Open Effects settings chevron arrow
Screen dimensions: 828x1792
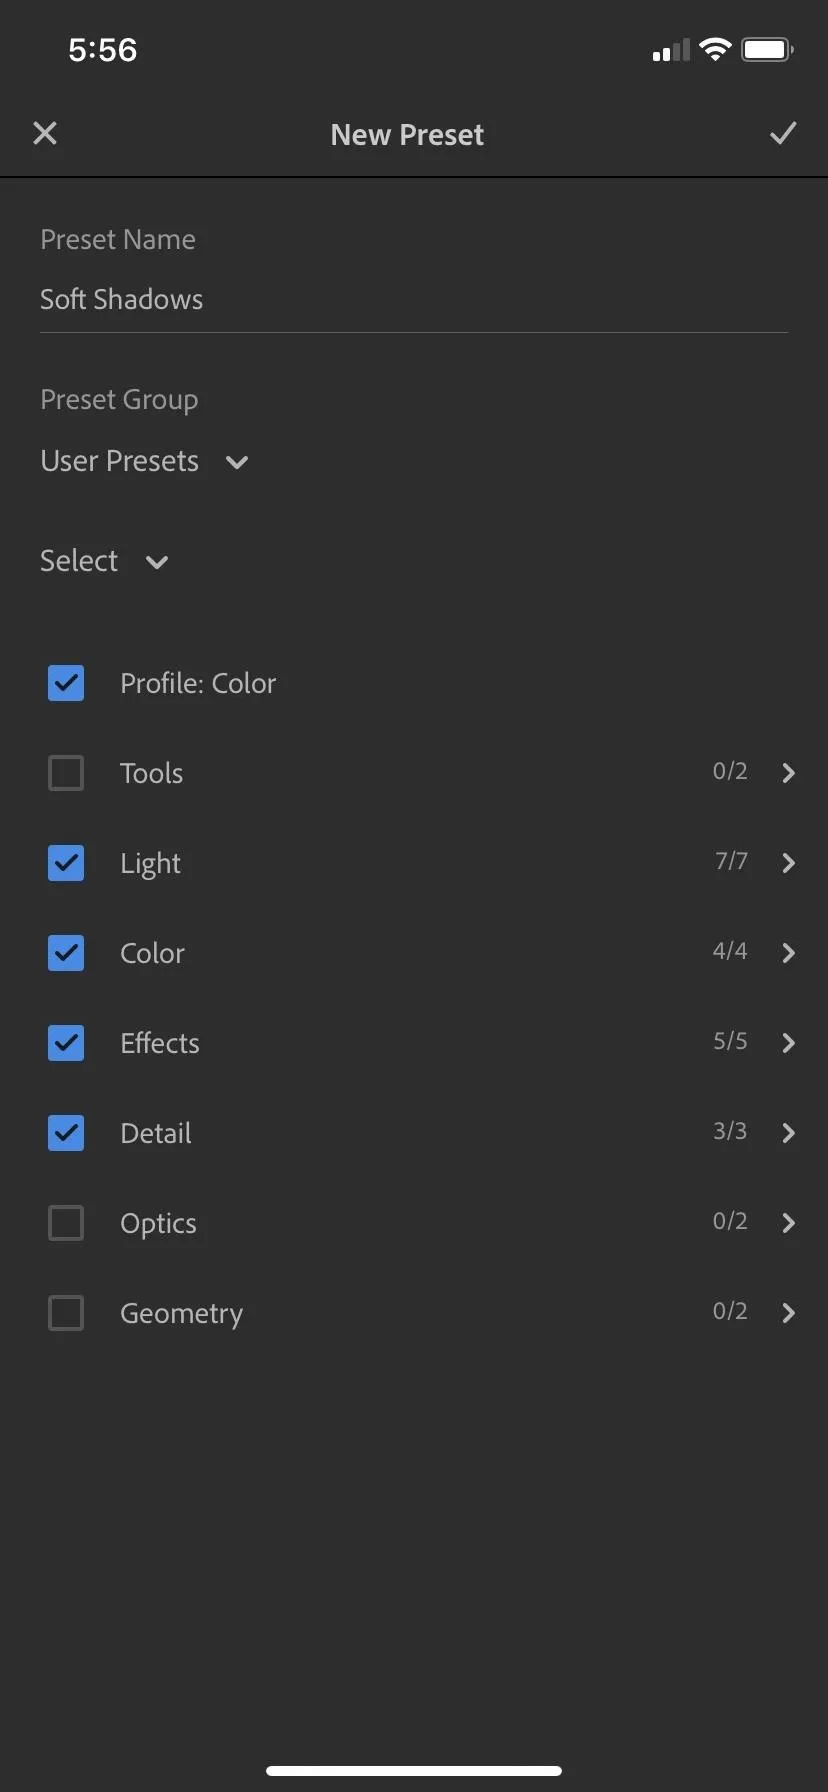point(788,1043)
